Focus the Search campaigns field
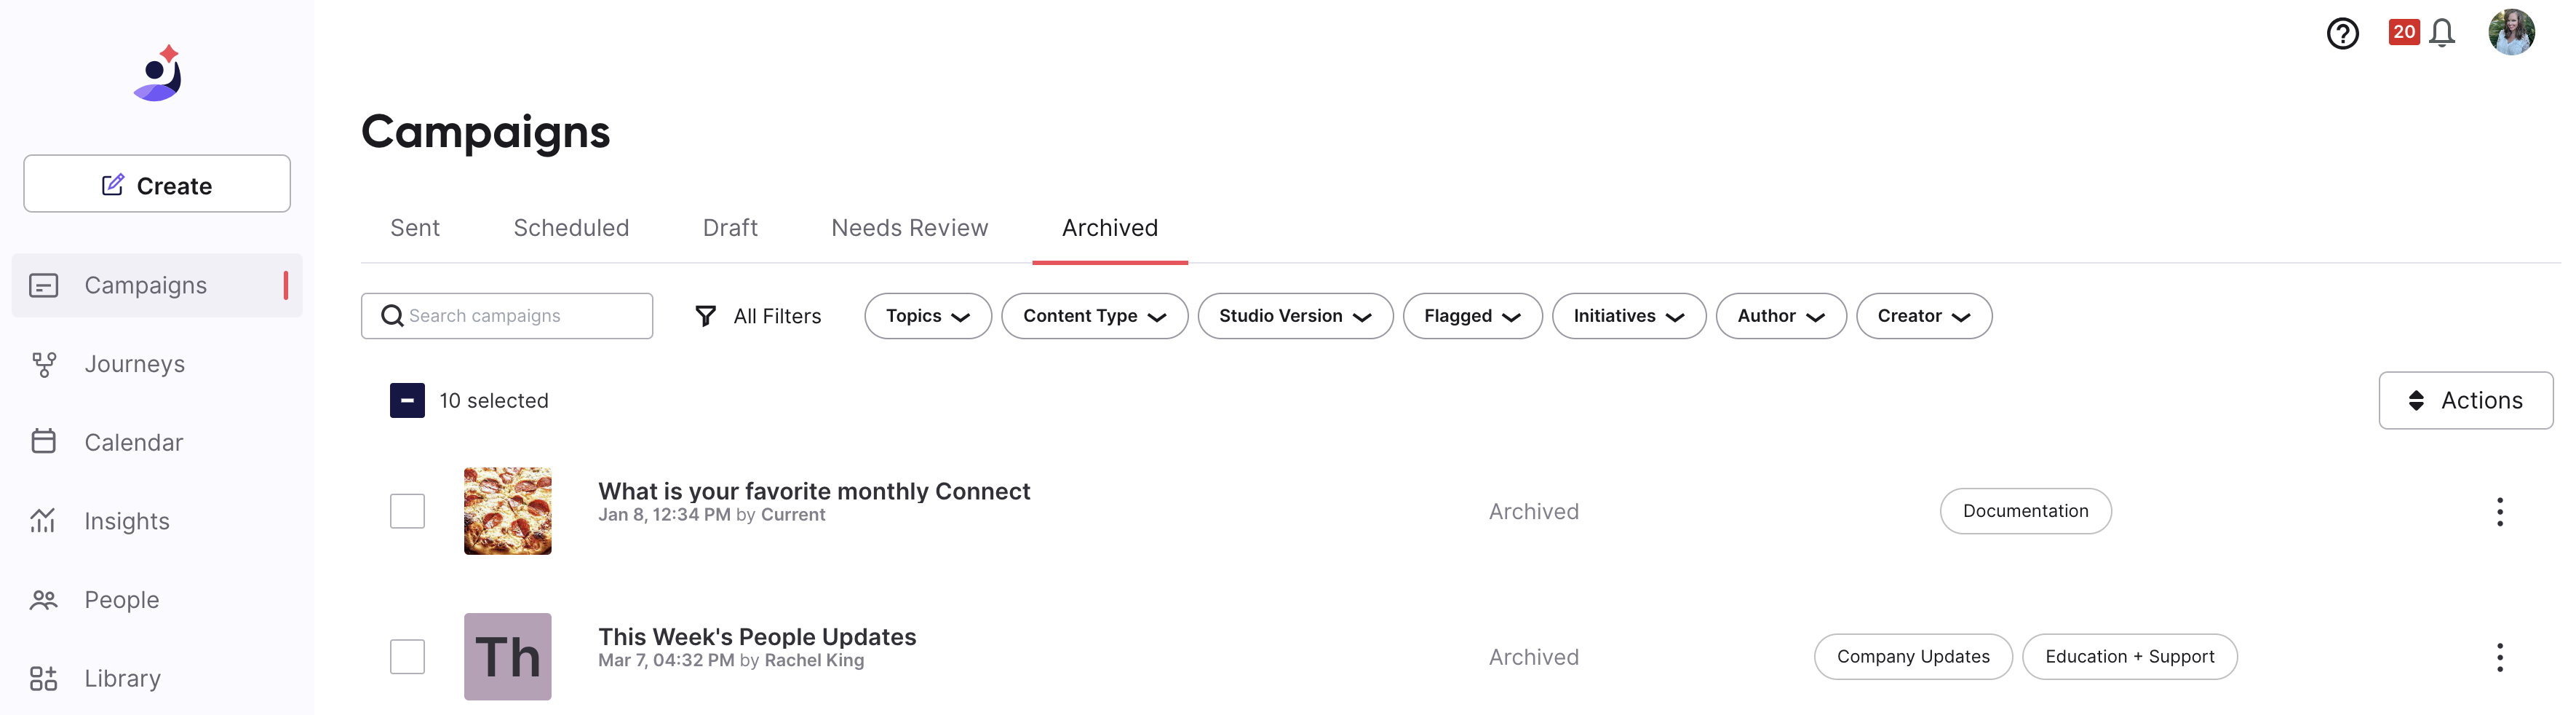 coord(507,316)
